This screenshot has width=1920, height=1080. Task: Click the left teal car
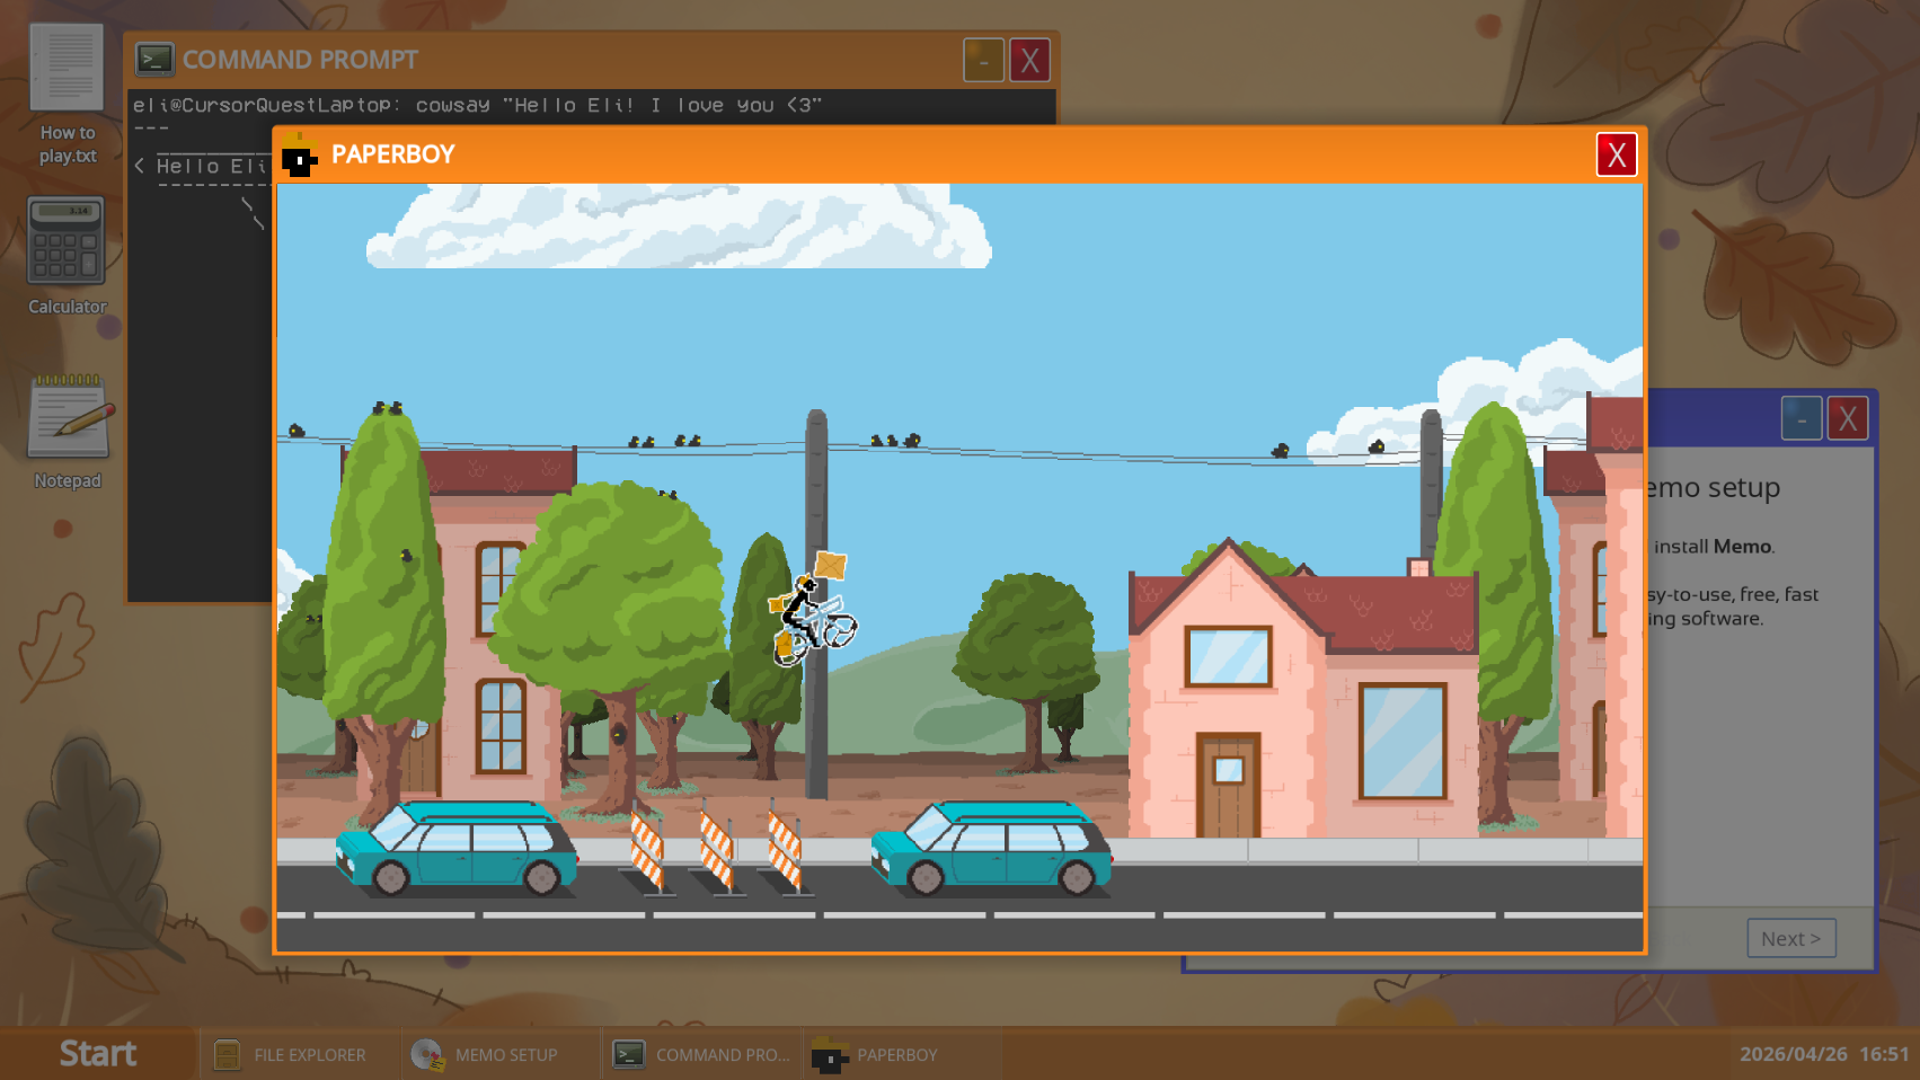click(457, 848)
